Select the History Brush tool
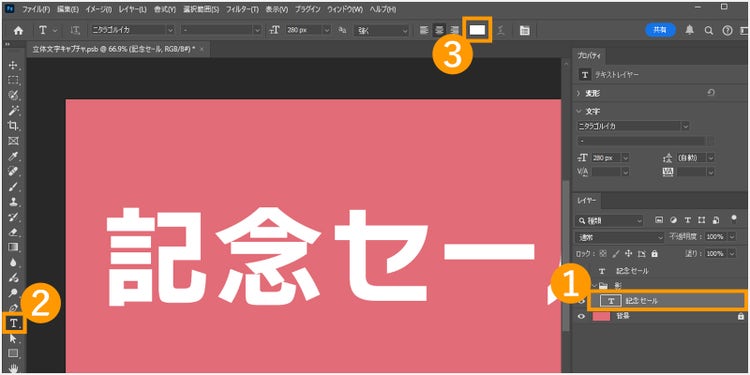 13,217
